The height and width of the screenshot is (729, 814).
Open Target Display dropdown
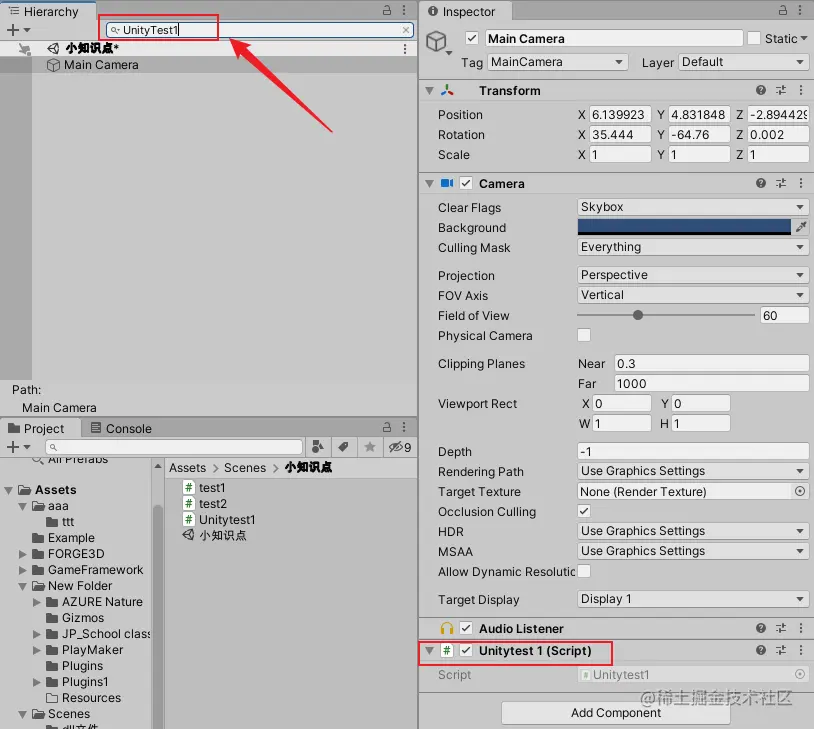(x=693, y=599)
